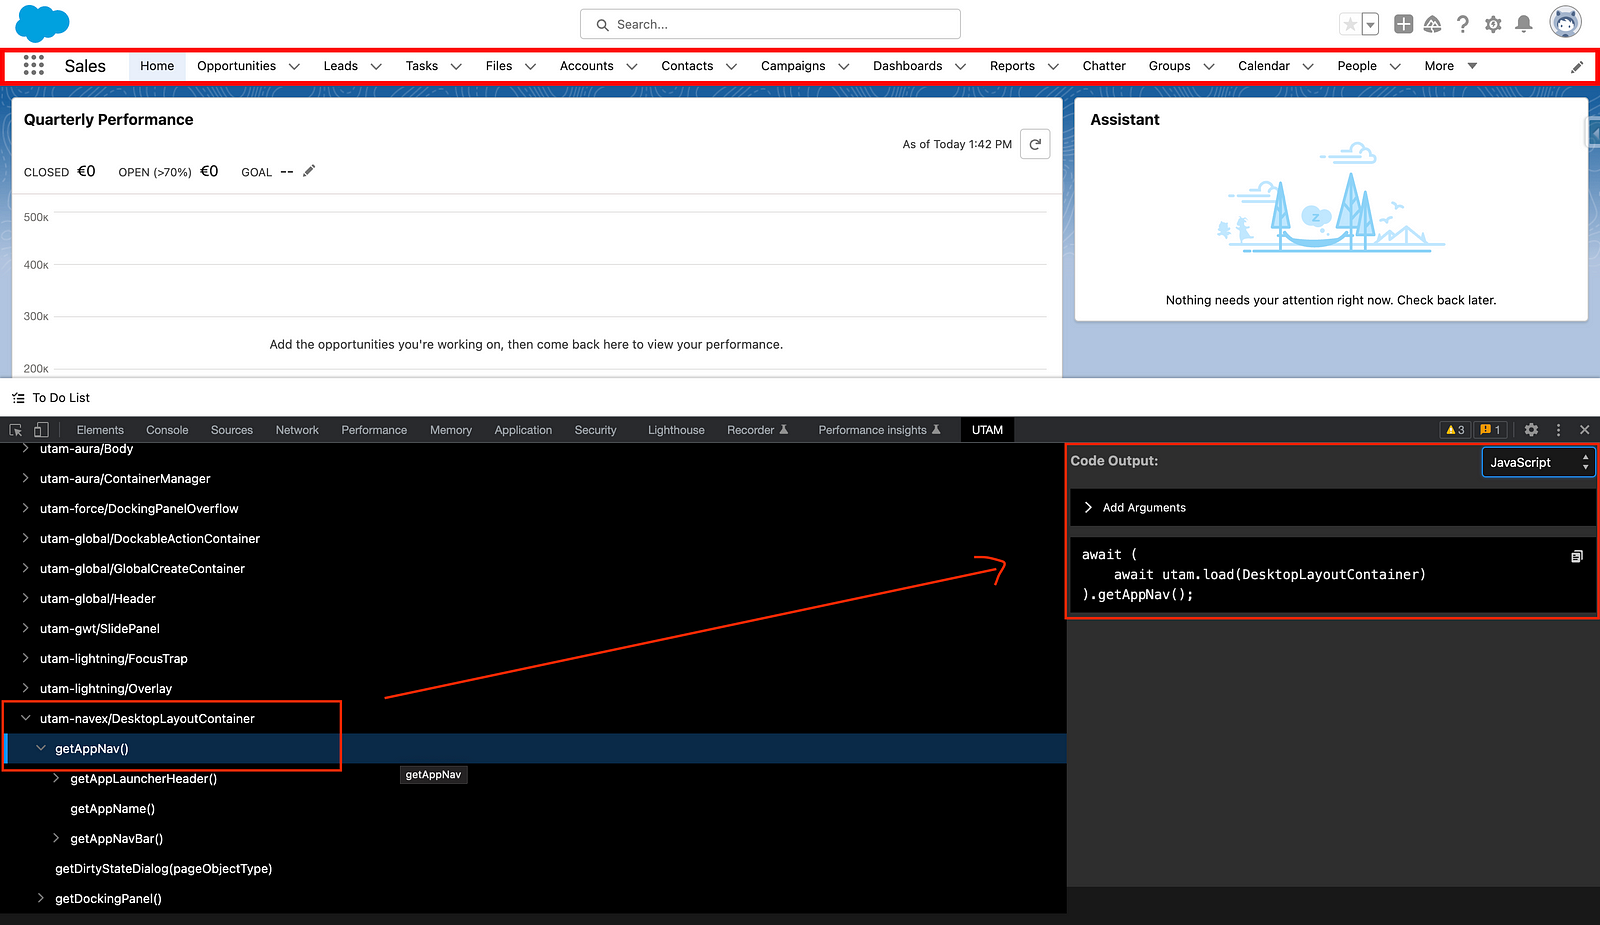Expand the utam-lightning/Overlay node
Image resolution: width=1600 pixels, height=925 pixels.
point(26,688)
